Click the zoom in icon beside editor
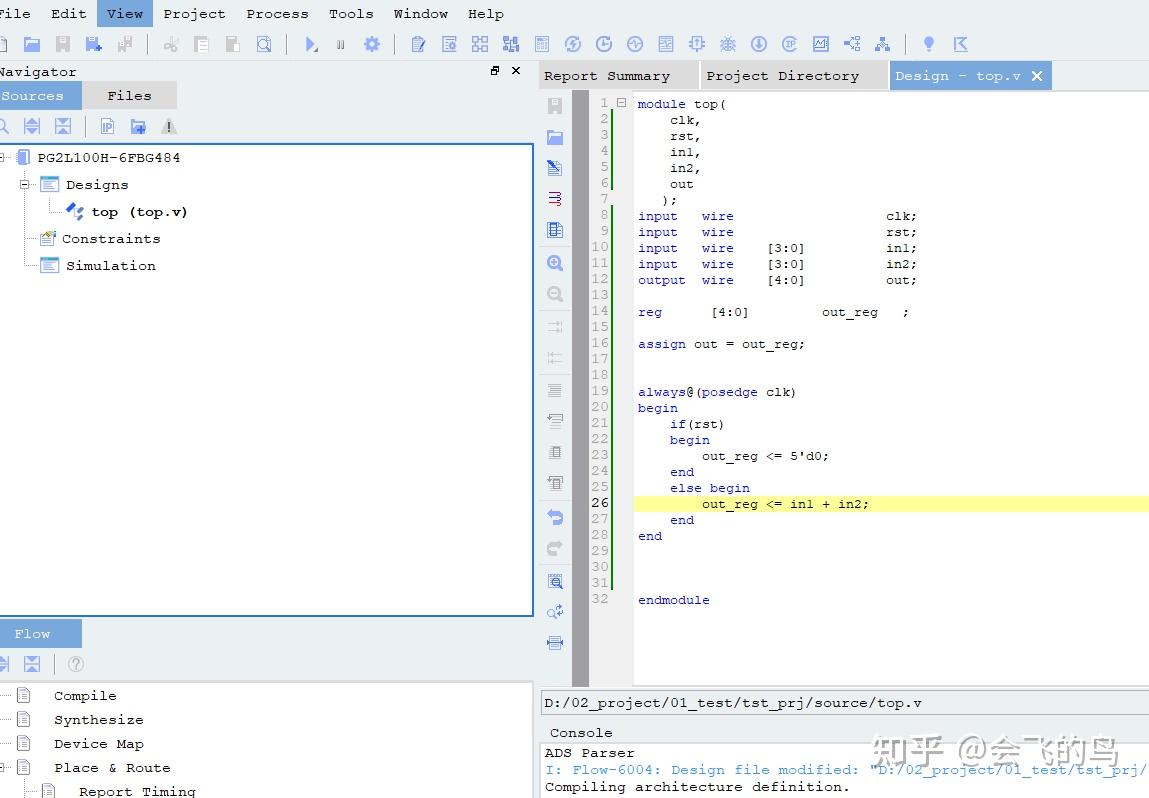The width and height of the screenshot is (1149, 798). [555, 263]
